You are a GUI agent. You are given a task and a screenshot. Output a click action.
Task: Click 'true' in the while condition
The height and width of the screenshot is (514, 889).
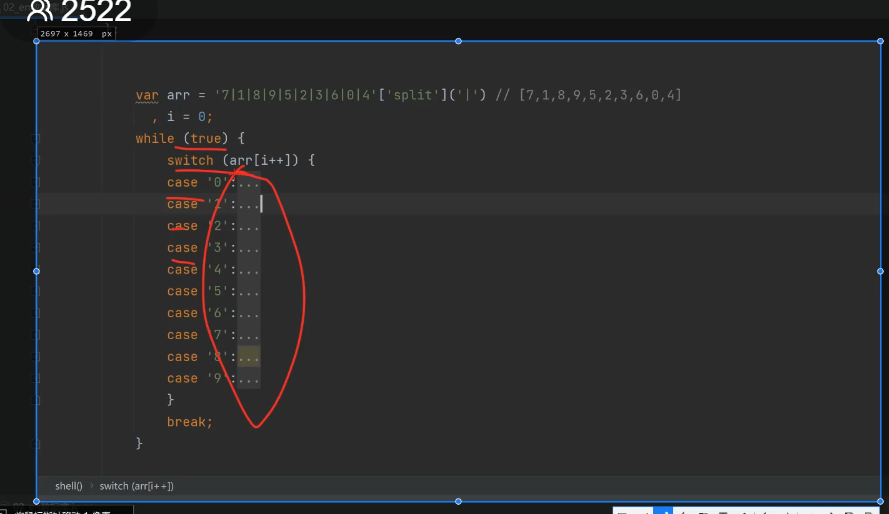tap(206, 139)
